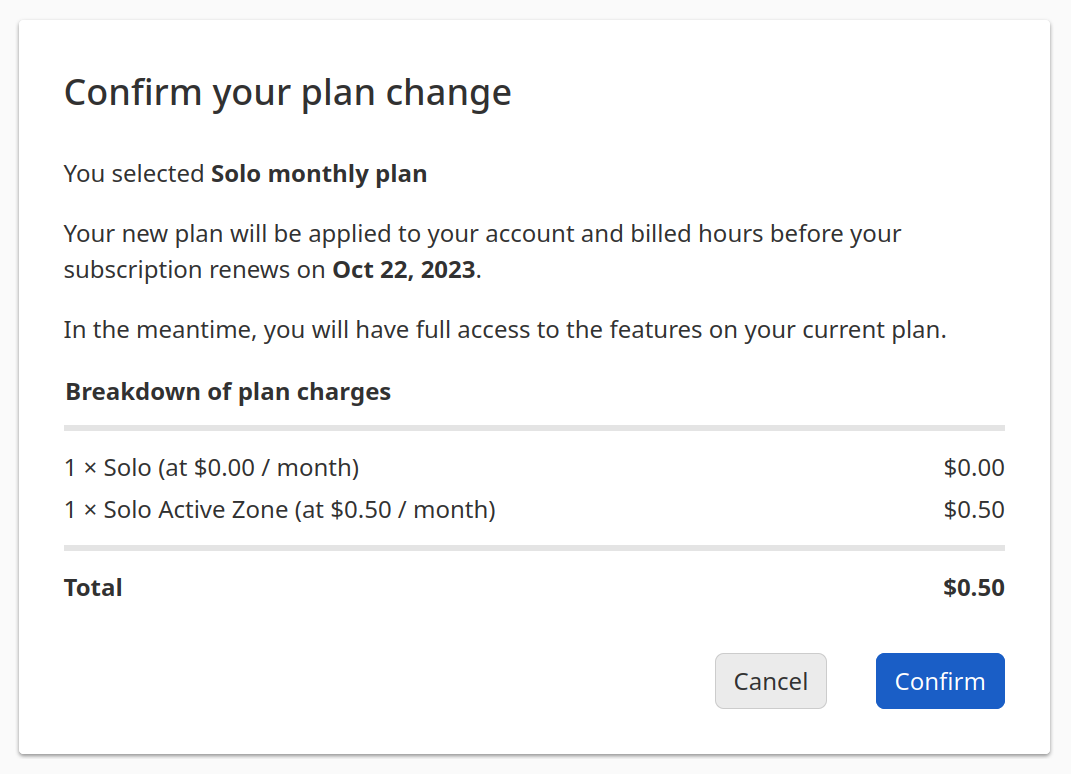Screen dimensions: 1071x774
Task: Click the bold total amount $0.50
Action: [x=973, y=588]
